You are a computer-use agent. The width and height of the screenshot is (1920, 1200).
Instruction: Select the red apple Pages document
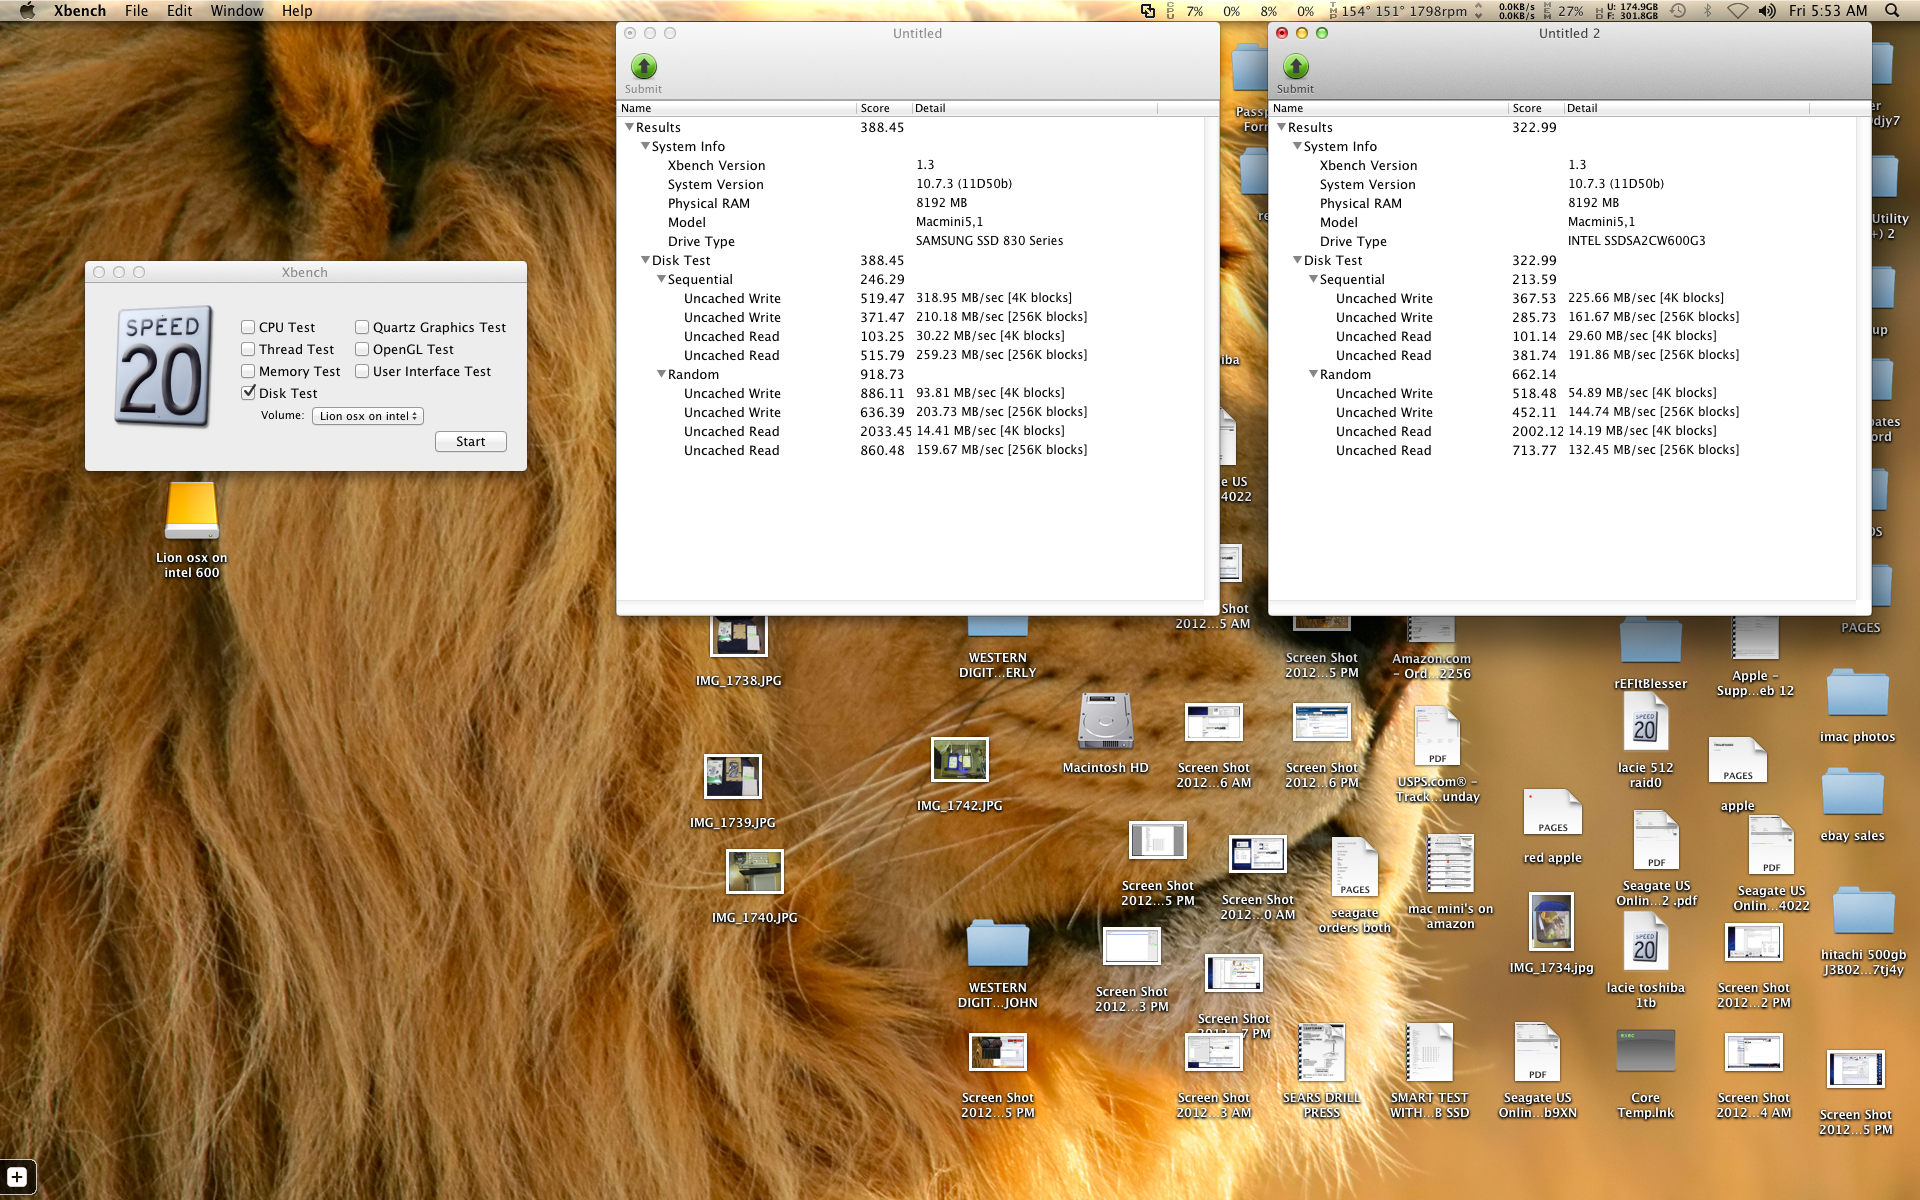click(1552, 813)
